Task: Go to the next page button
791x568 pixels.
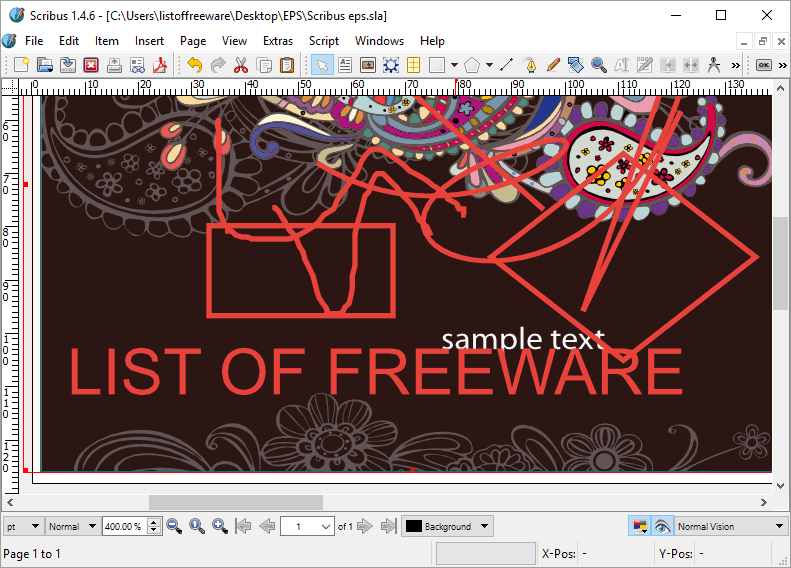Action: click(364, 526)
